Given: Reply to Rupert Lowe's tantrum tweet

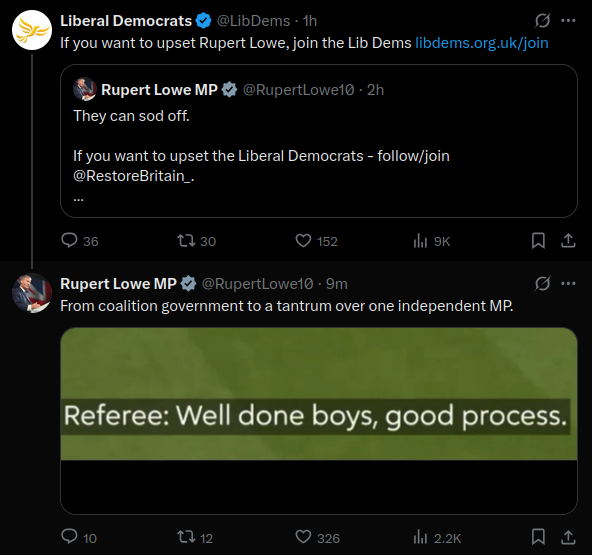Looking at the screenshot, I should click(x=79, y=537).
